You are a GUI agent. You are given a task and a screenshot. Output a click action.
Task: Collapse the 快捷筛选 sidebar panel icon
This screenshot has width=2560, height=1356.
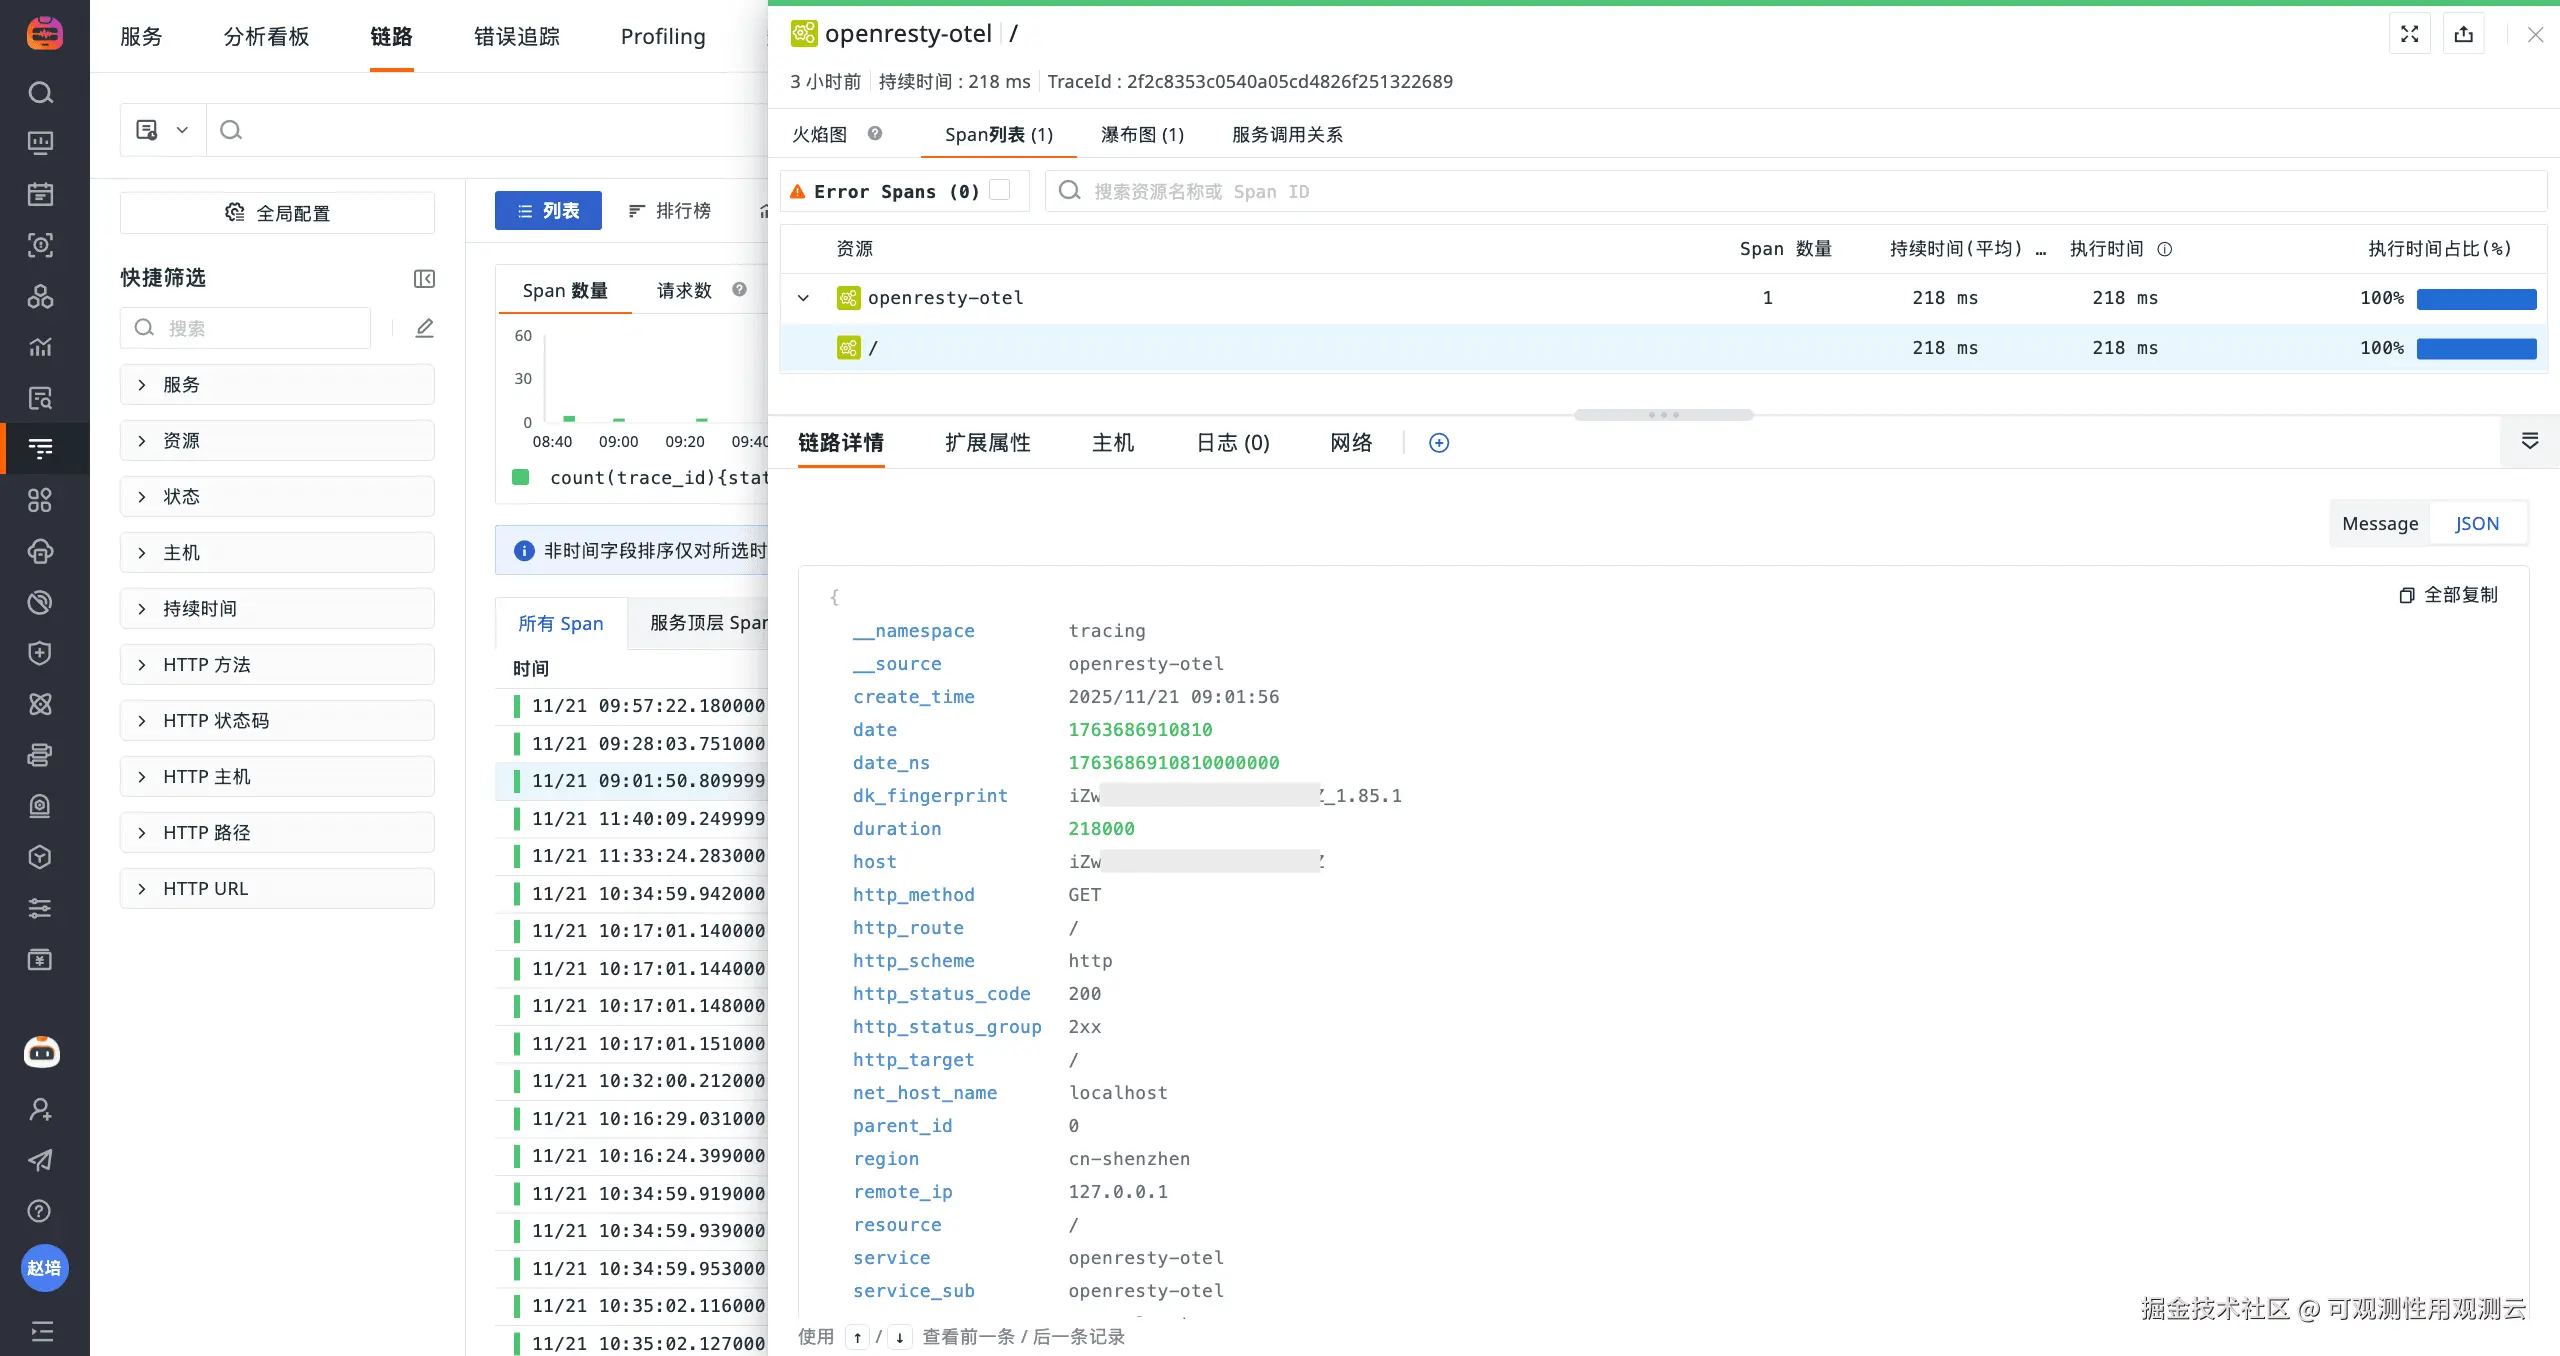pos(424,278)
